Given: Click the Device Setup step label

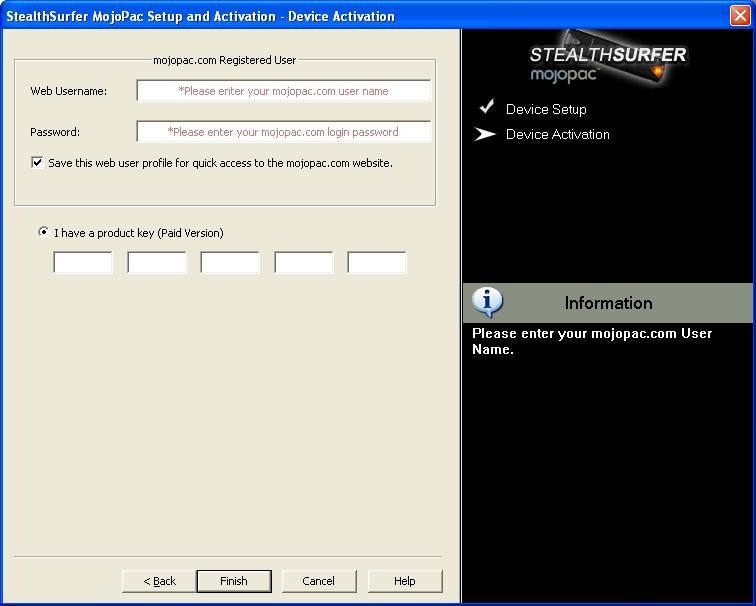Looking at the screenshot, I should (x=546, y=109).
